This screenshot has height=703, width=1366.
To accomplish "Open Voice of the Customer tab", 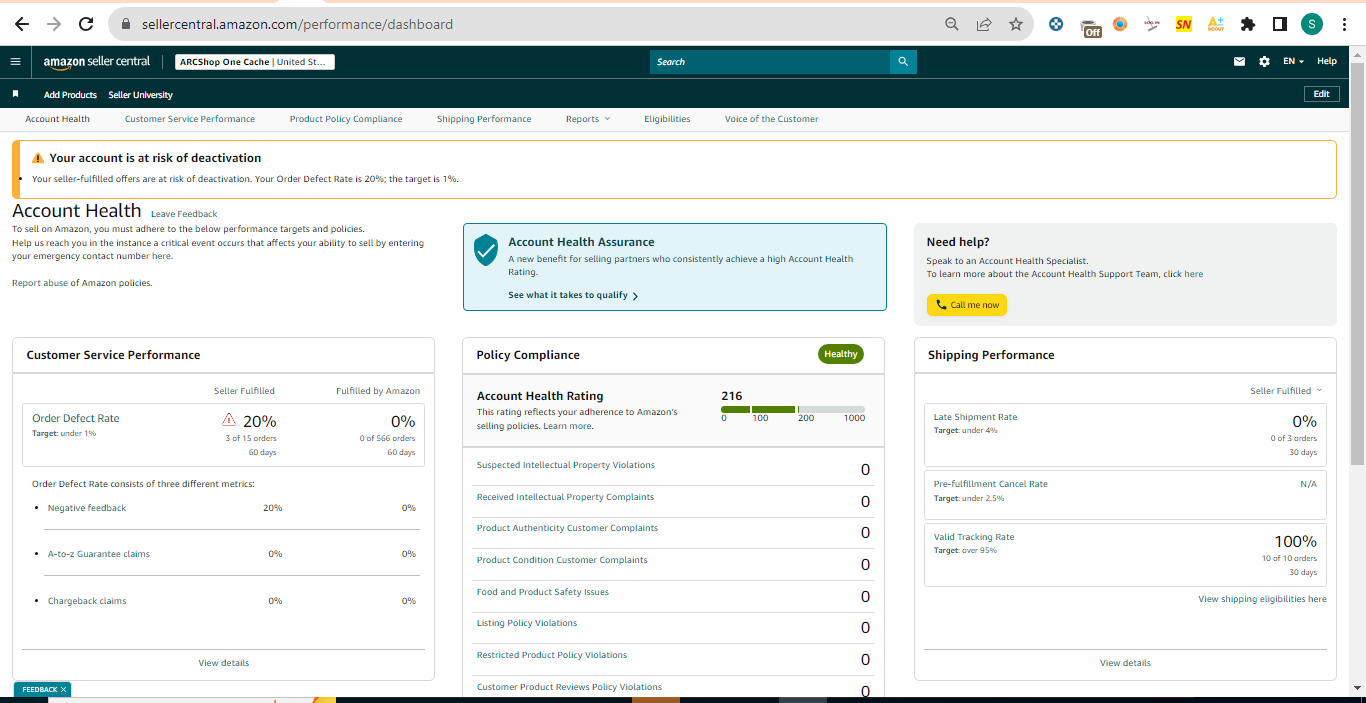I will click(x=771, y=119).
